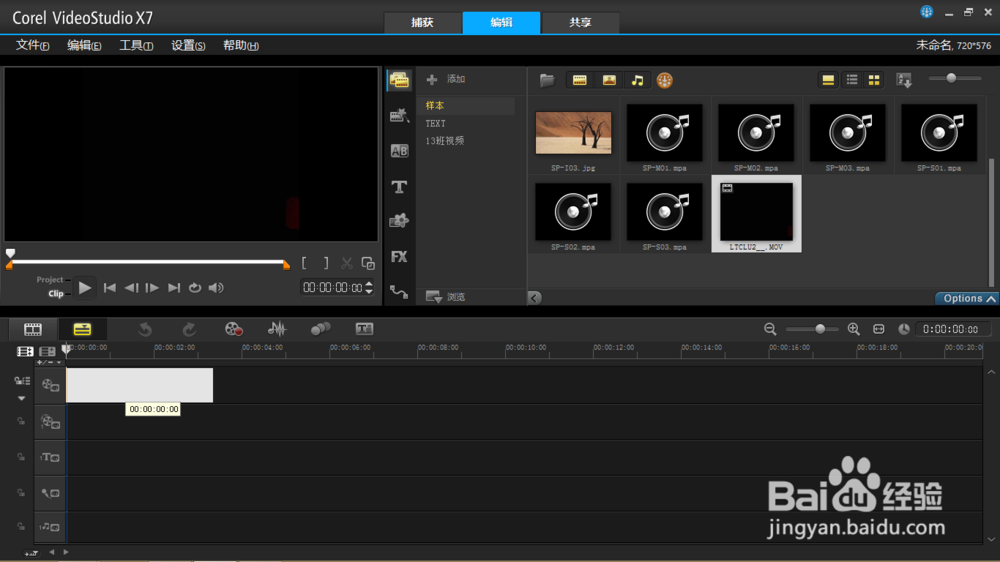Screen dimensions: 1000x562
Task: Open the Title (T) library
Action: tap(399, 187)
